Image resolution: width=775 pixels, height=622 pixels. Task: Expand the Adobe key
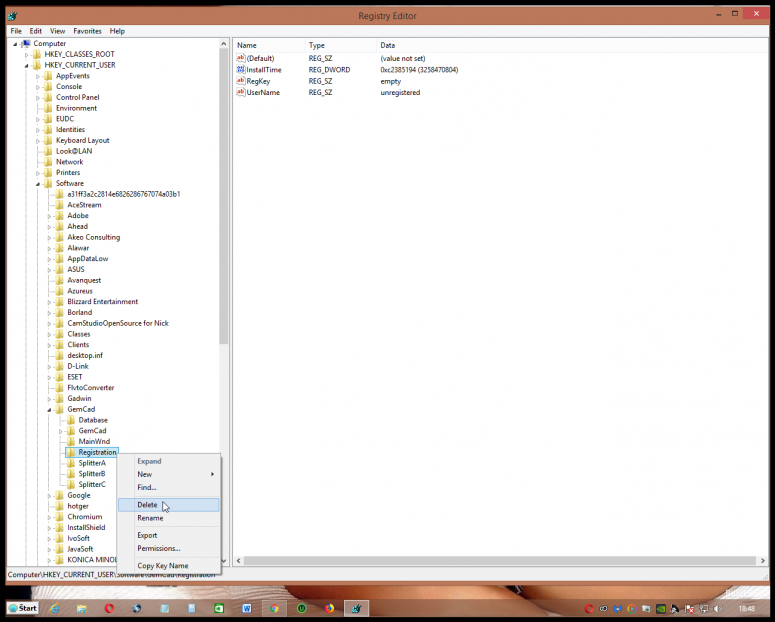tap(49, 216)
